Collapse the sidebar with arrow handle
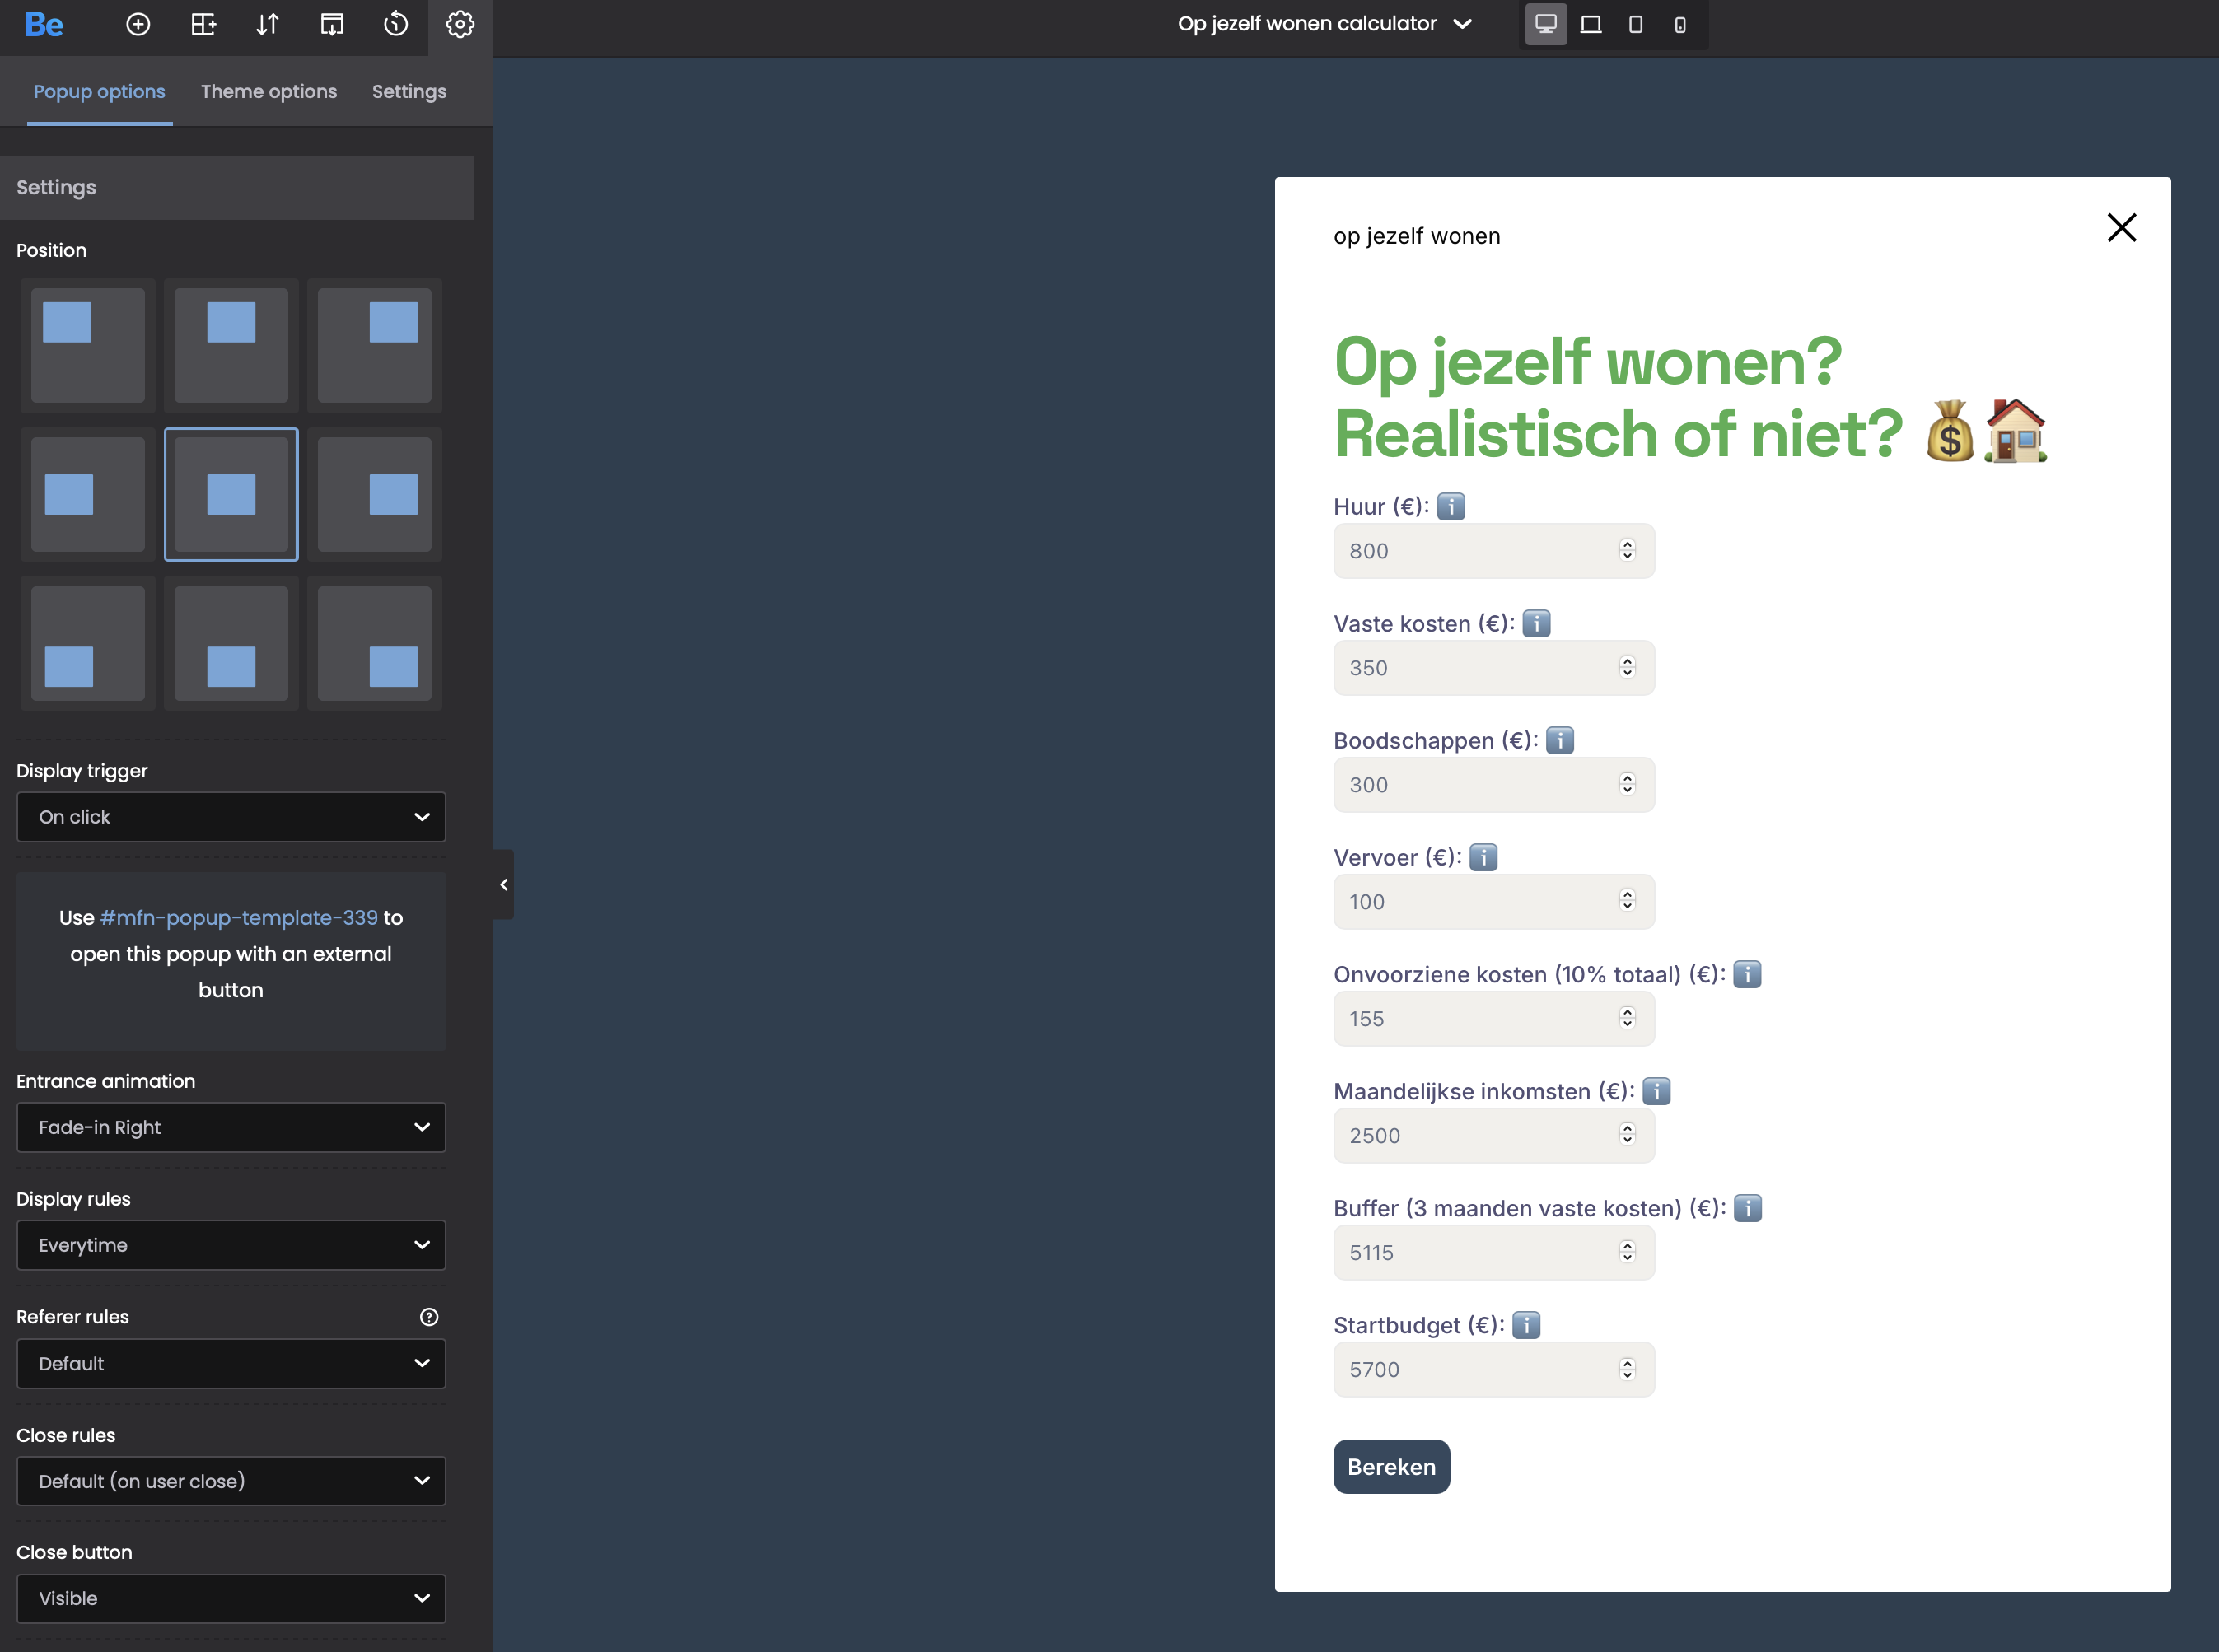Image resolution: width=2219 pixels, height=1652 pixels. click(x=503, y=885)
